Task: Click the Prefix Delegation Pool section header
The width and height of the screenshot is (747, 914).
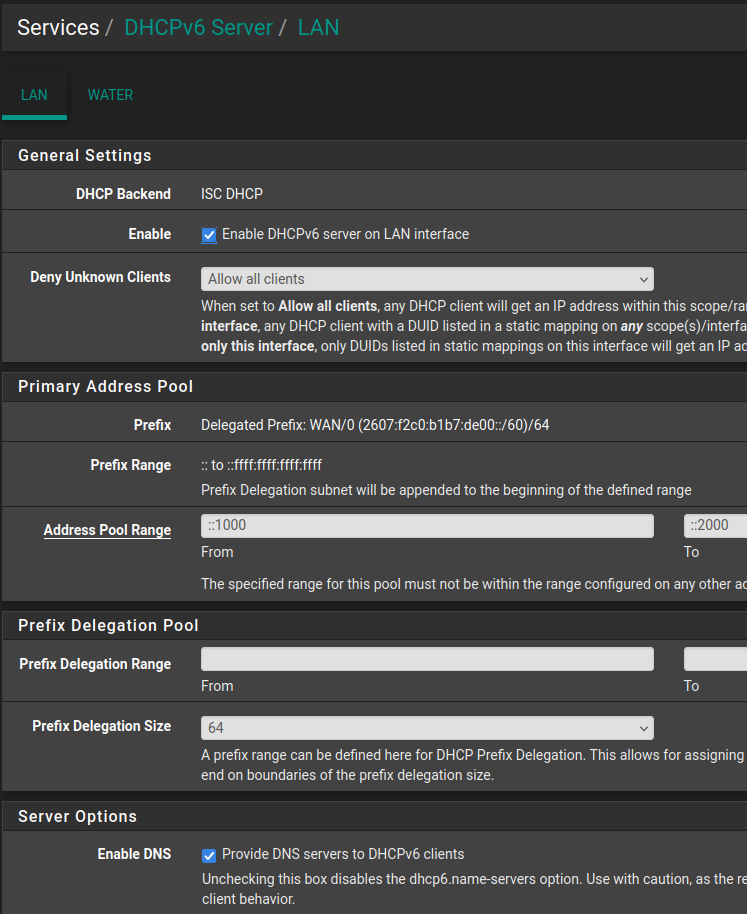Action: (x=108, y=625)
